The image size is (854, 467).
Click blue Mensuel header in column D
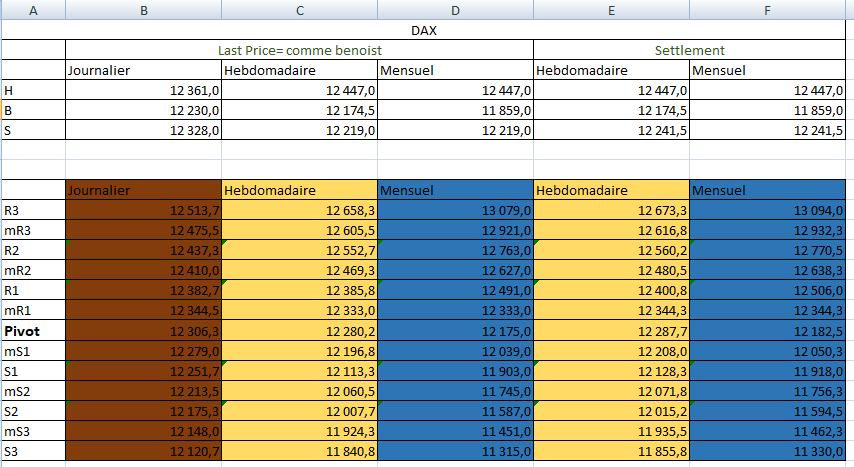tap(455, 190)
